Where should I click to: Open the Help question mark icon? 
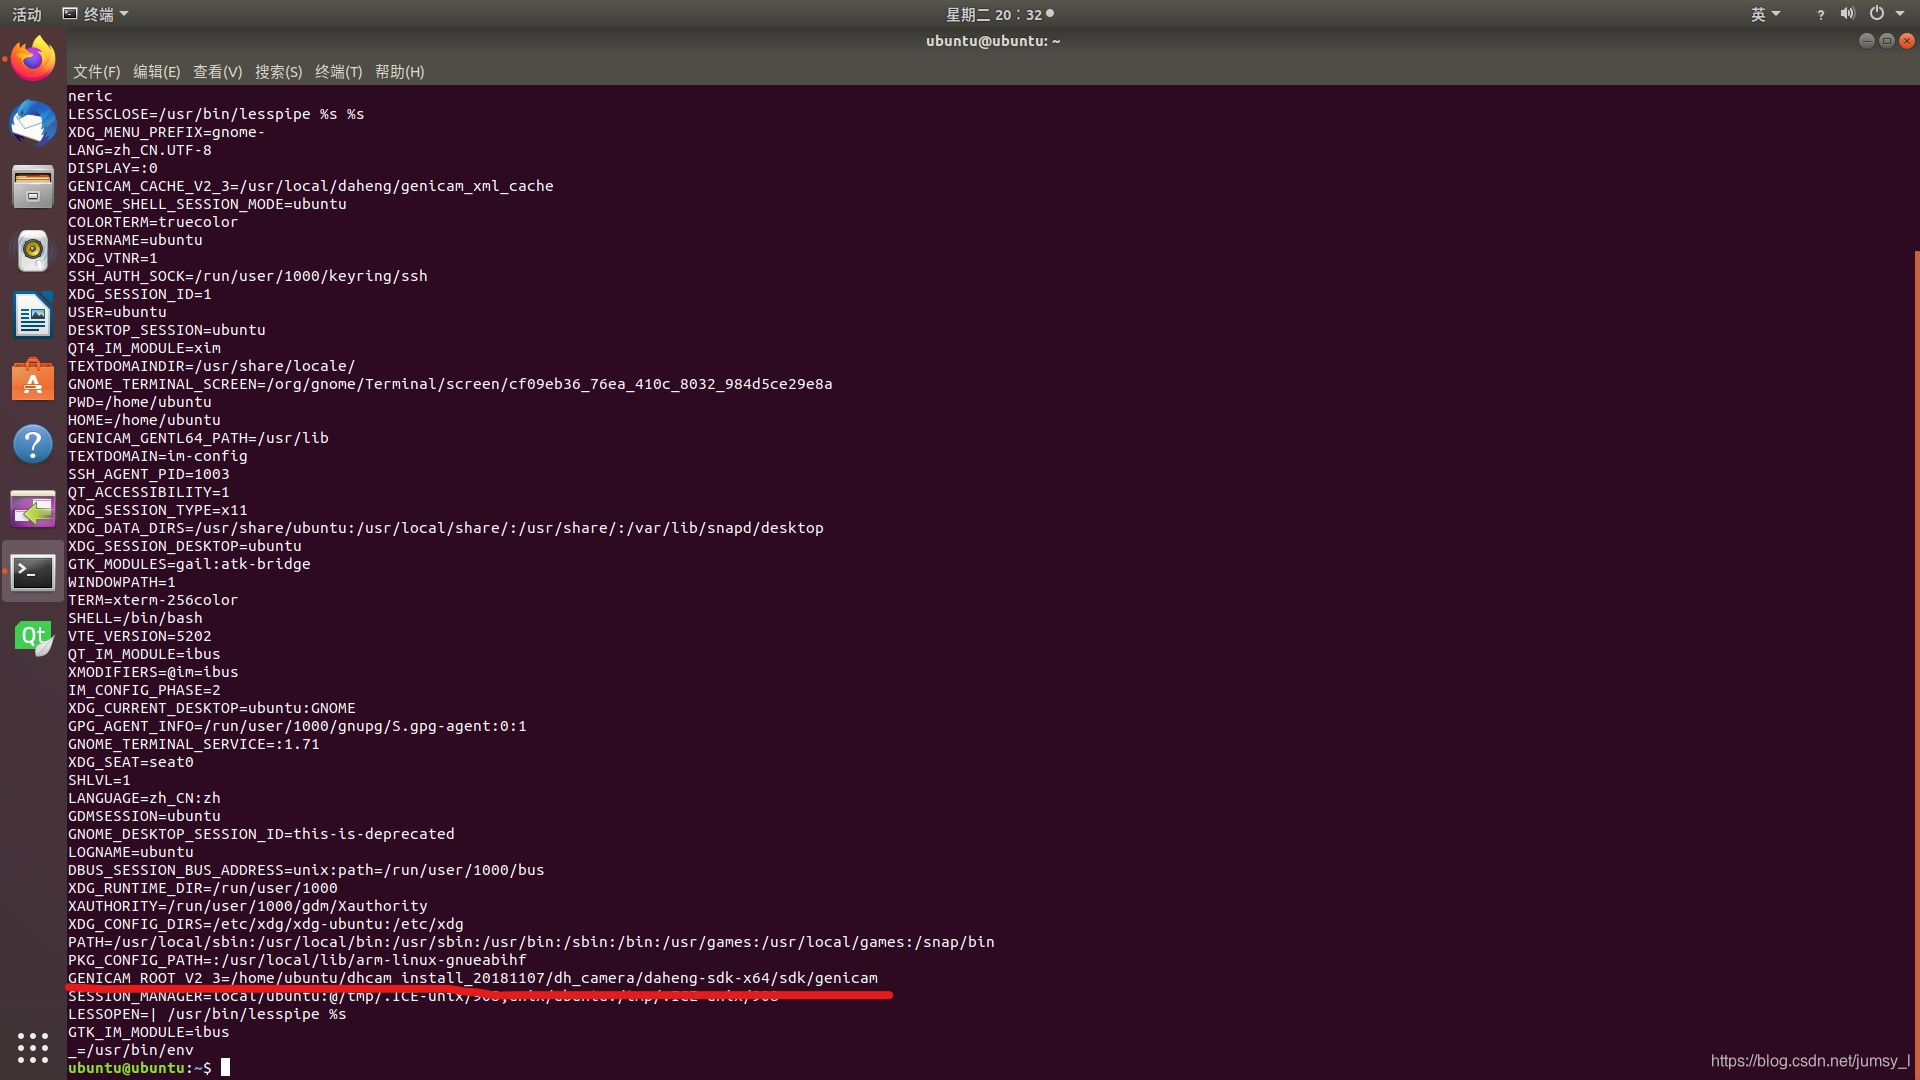tap(33, 444)
